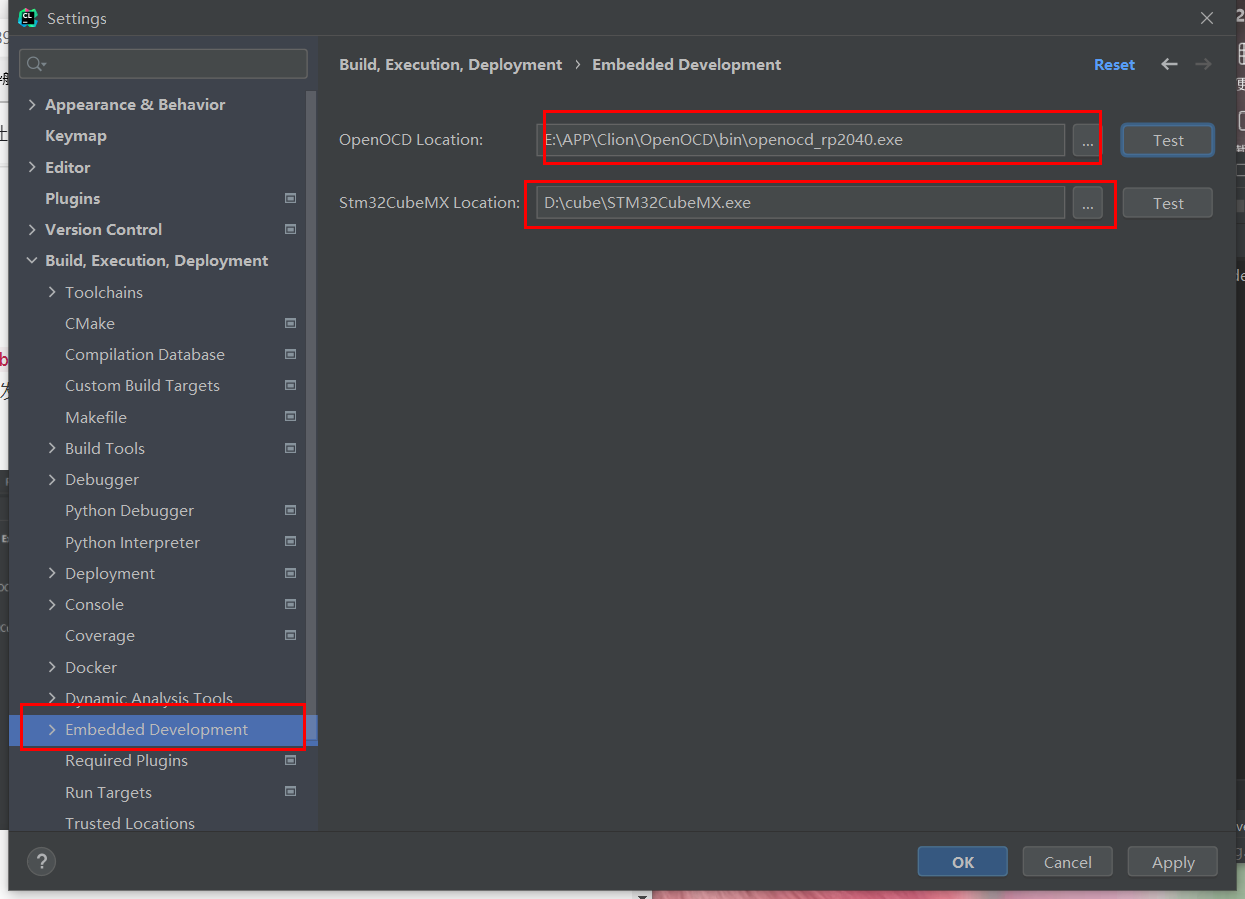This screenshot has height=899, width=1245.
Task: Click project-level icon beside Build Tools
Action: point(290,448)
